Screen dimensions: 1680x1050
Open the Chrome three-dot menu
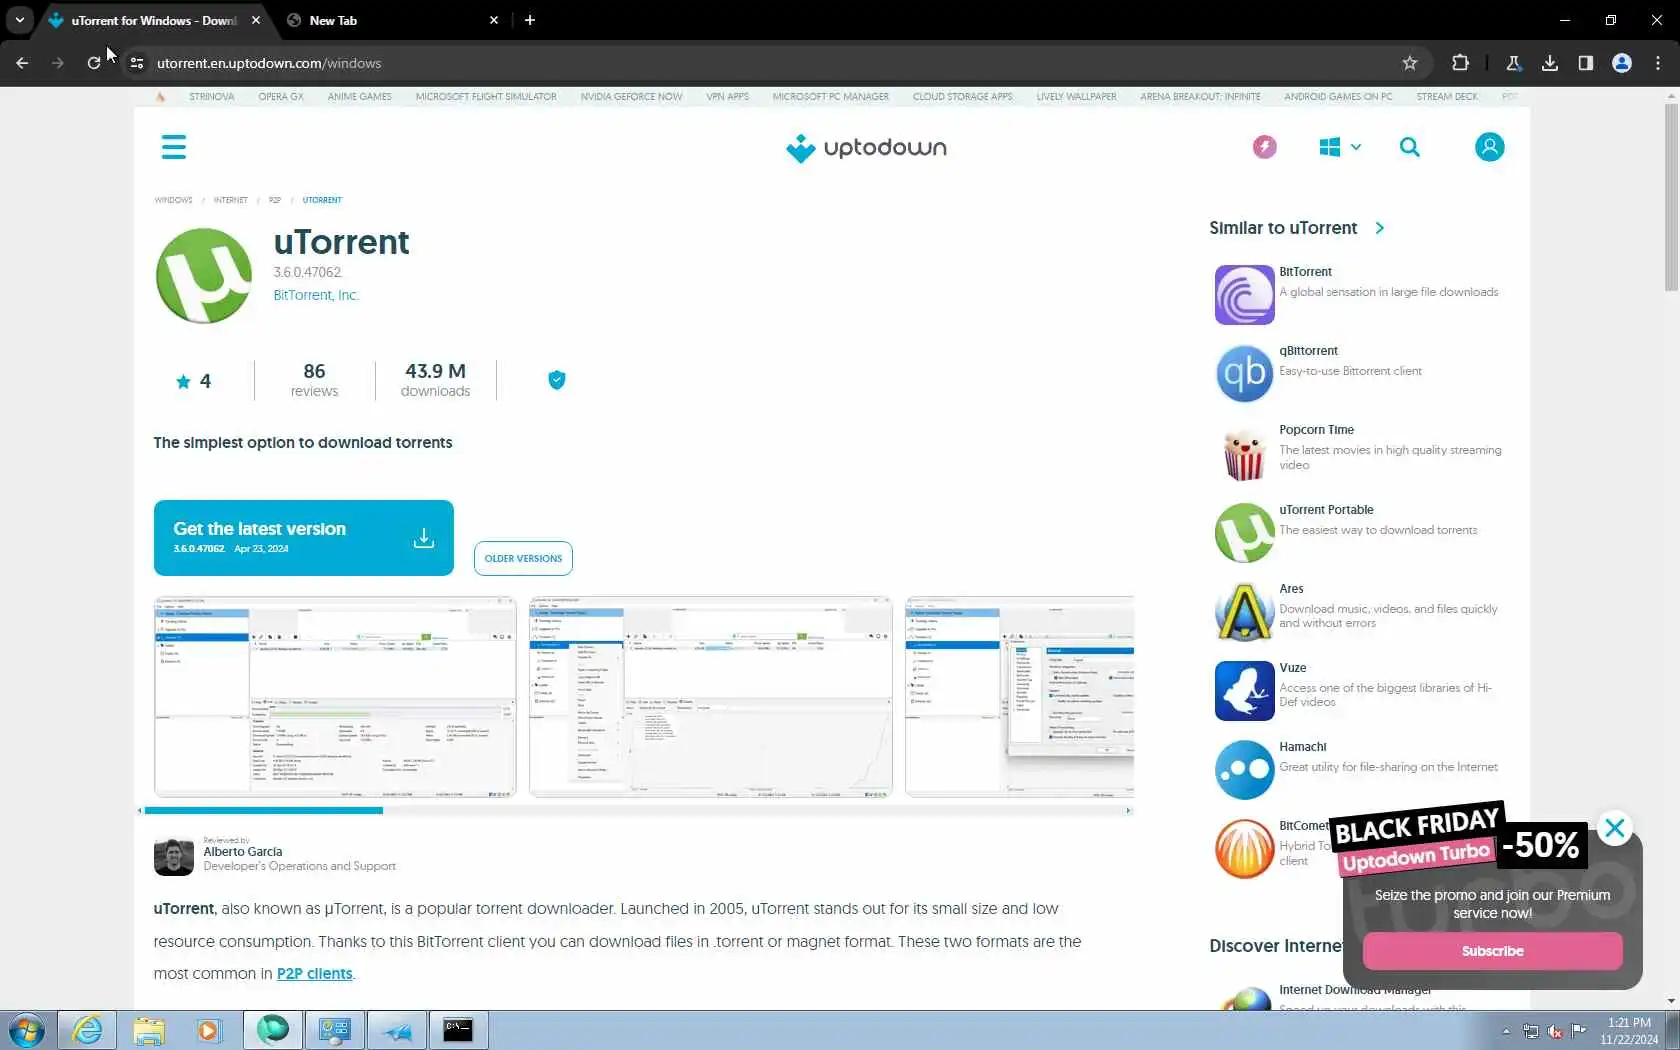click(1658, 63)
